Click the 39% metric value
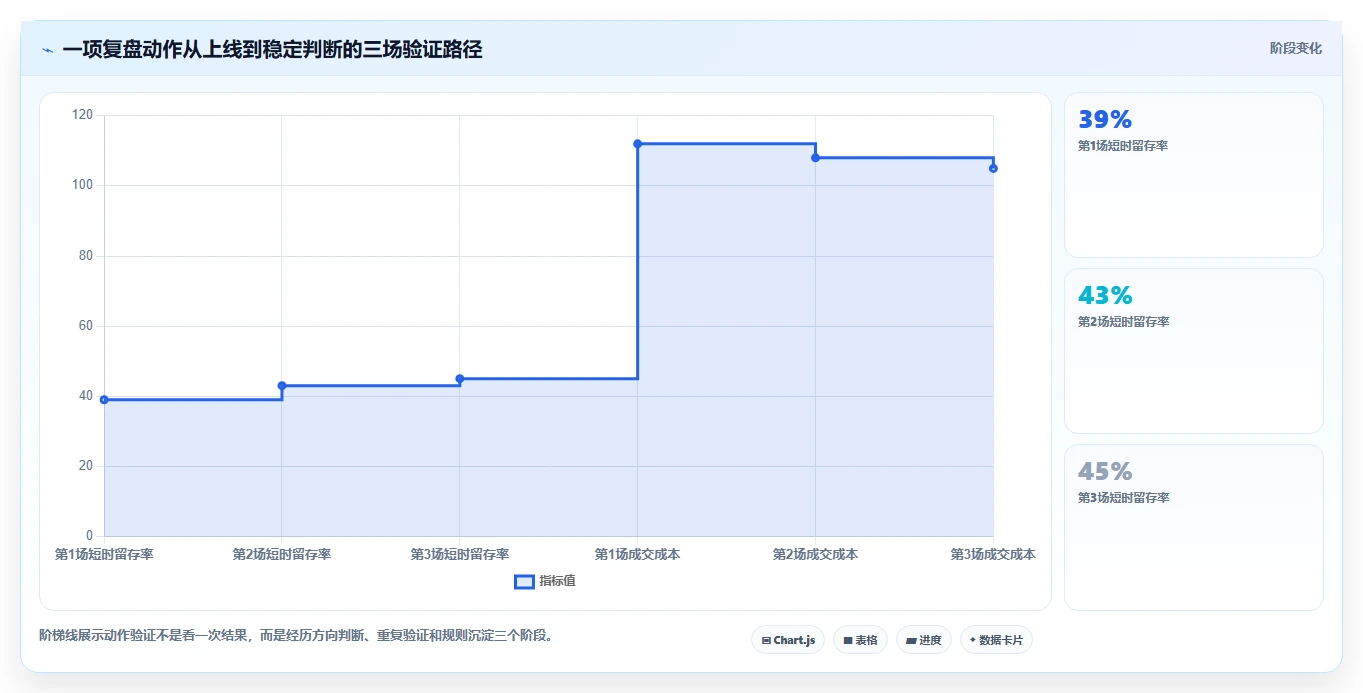The image size is (1363, 693). [x=1105, y=120]
